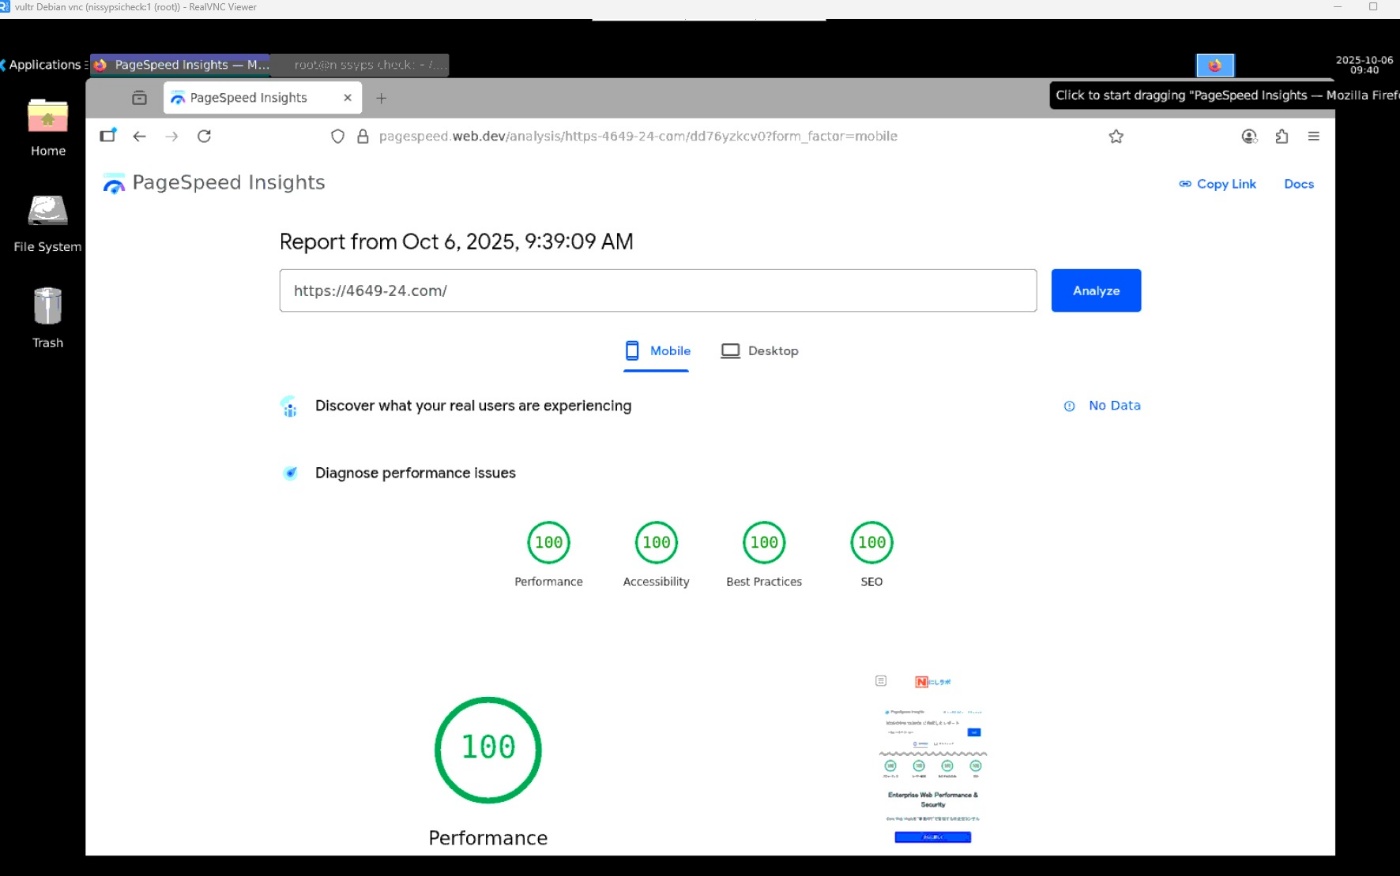Click the Analyze button
1400x876 pixels.
point(1096,290)
